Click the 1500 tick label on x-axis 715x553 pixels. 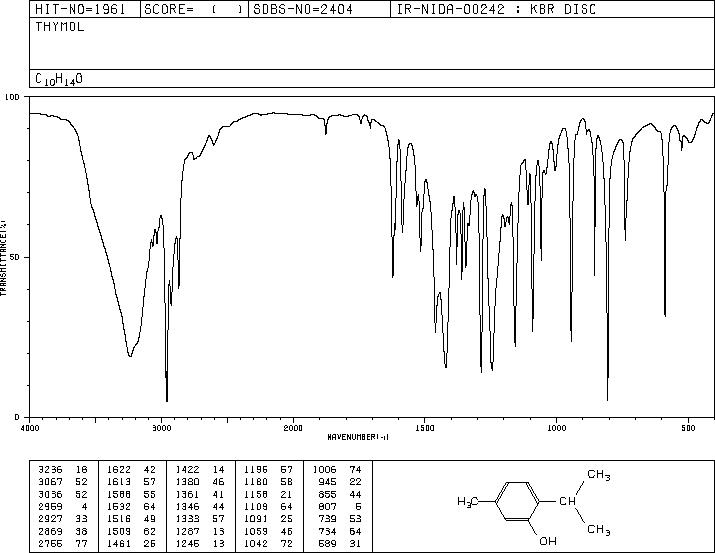(425, 428)
